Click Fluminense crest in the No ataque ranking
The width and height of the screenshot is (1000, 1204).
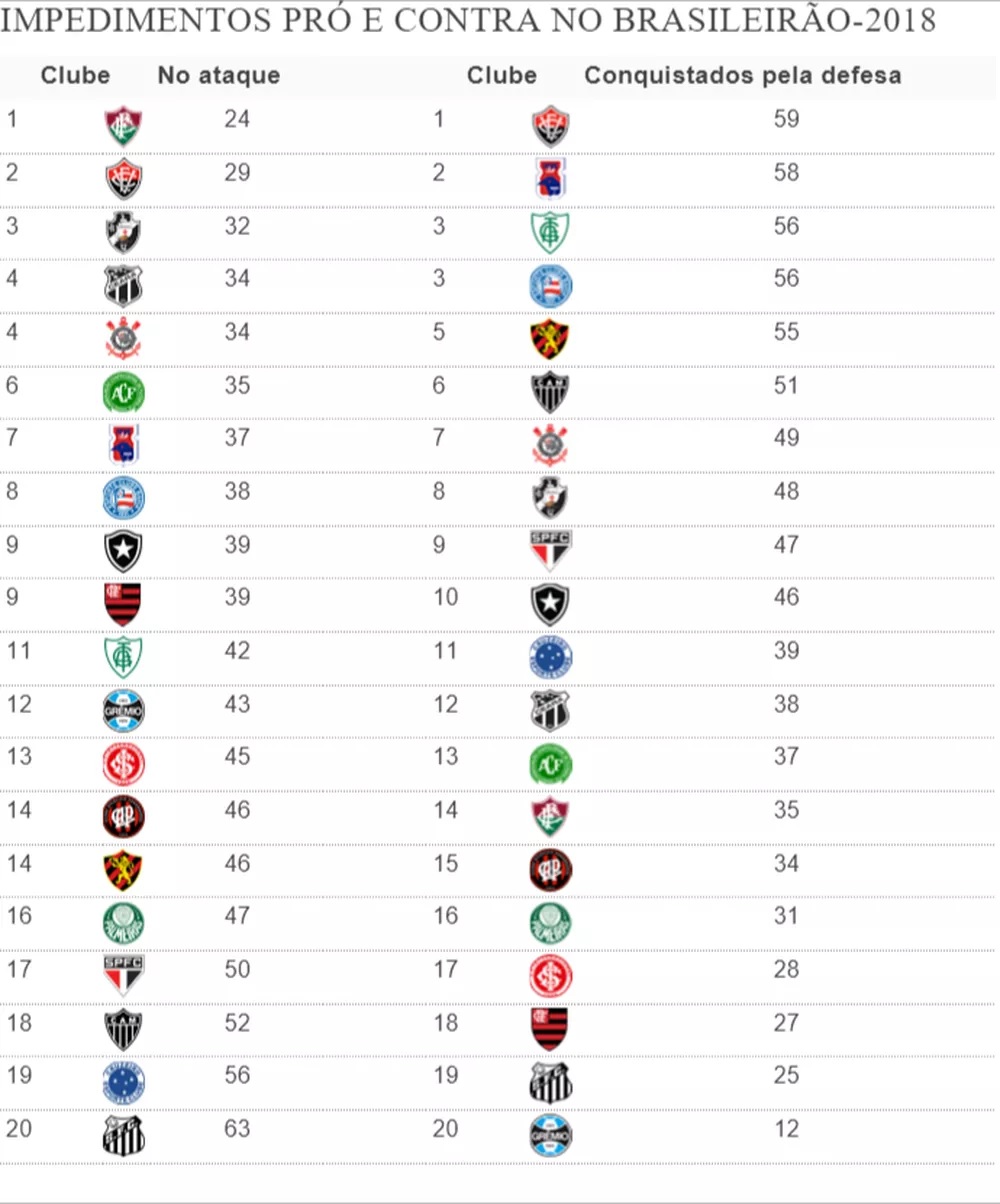click(124, 126)
